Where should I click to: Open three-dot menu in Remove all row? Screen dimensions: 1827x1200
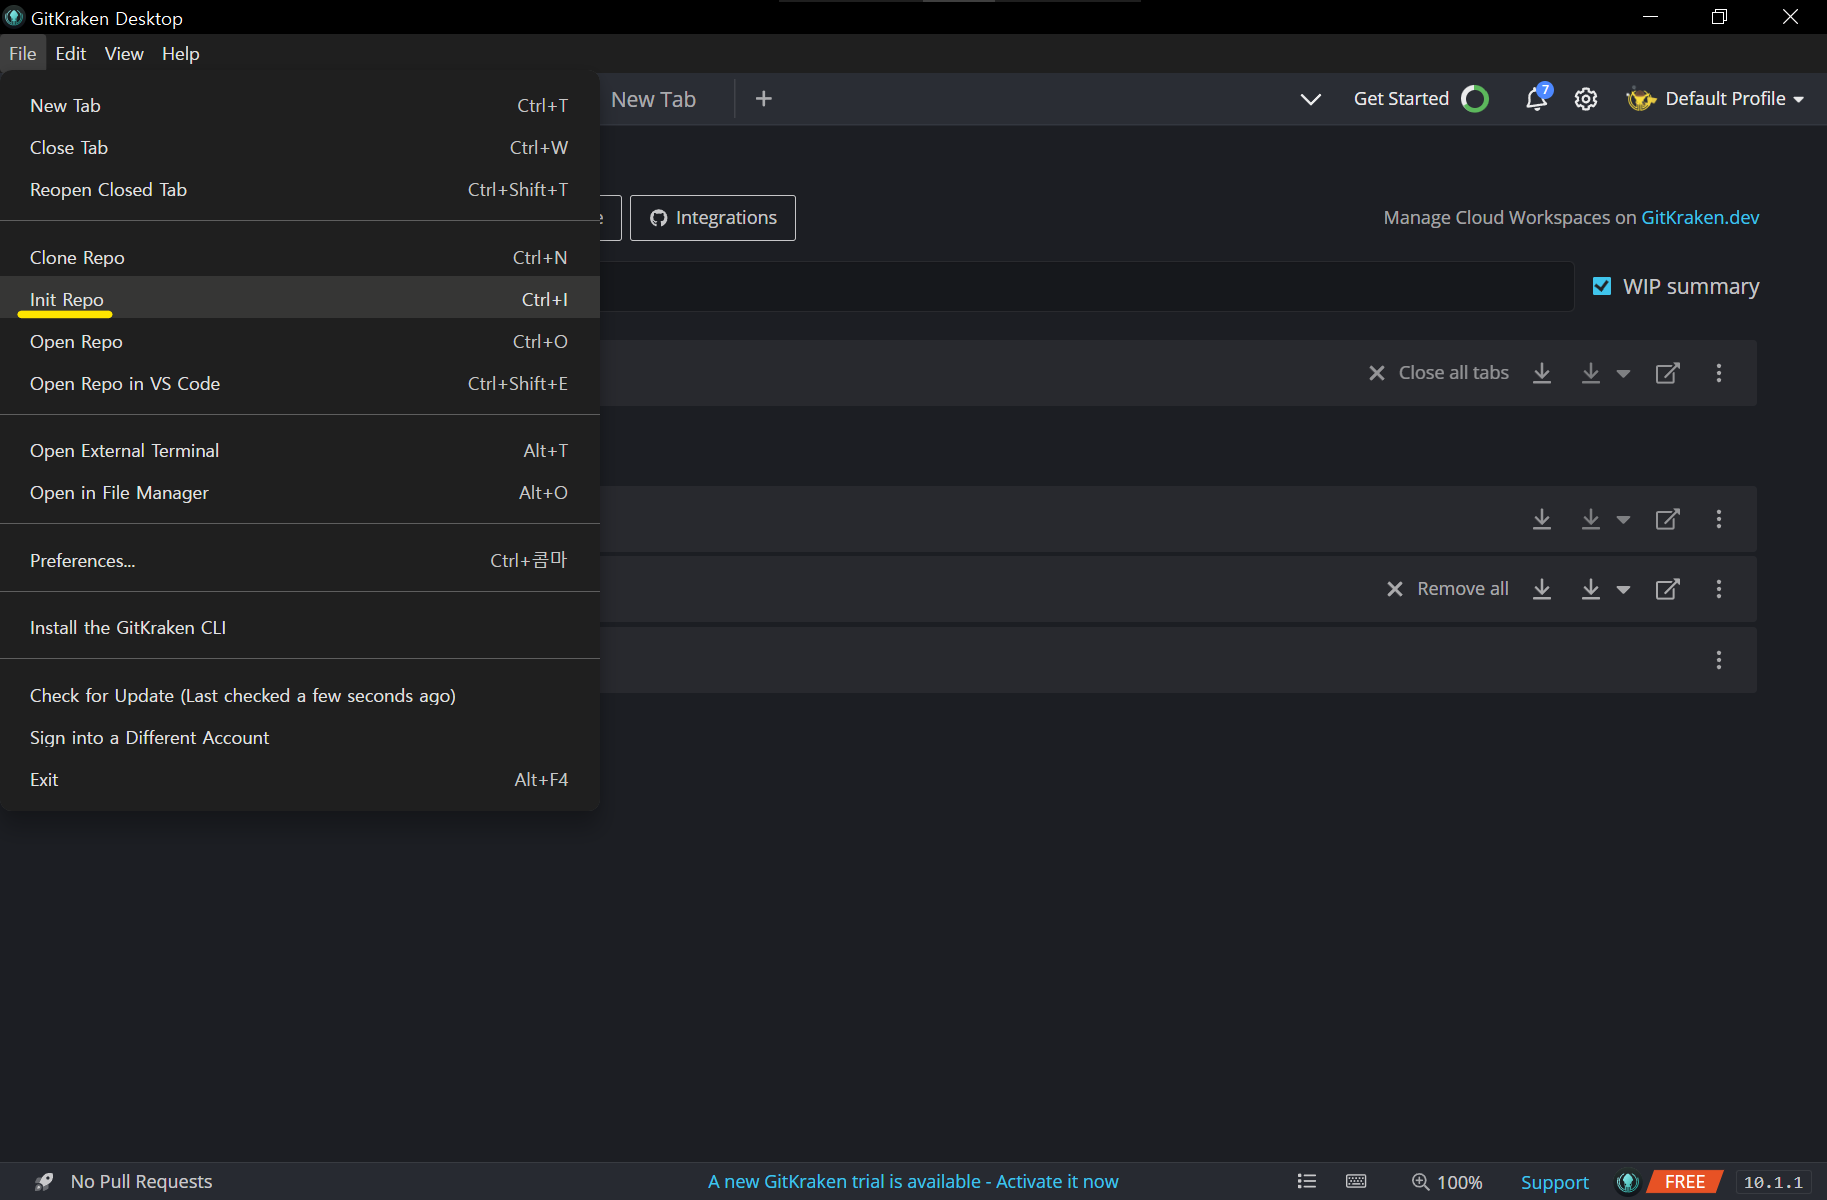coord(1719,589)
